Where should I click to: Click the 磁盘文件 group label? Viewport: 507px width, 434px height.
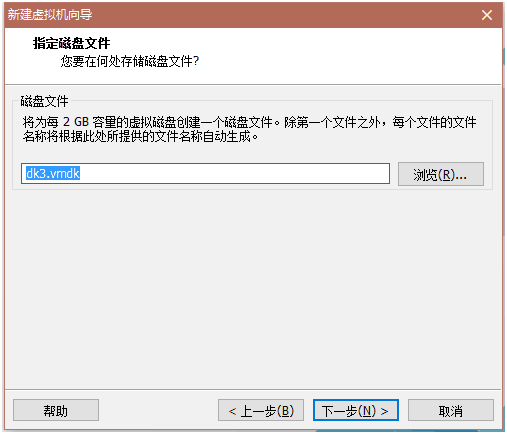pos(44,101)
